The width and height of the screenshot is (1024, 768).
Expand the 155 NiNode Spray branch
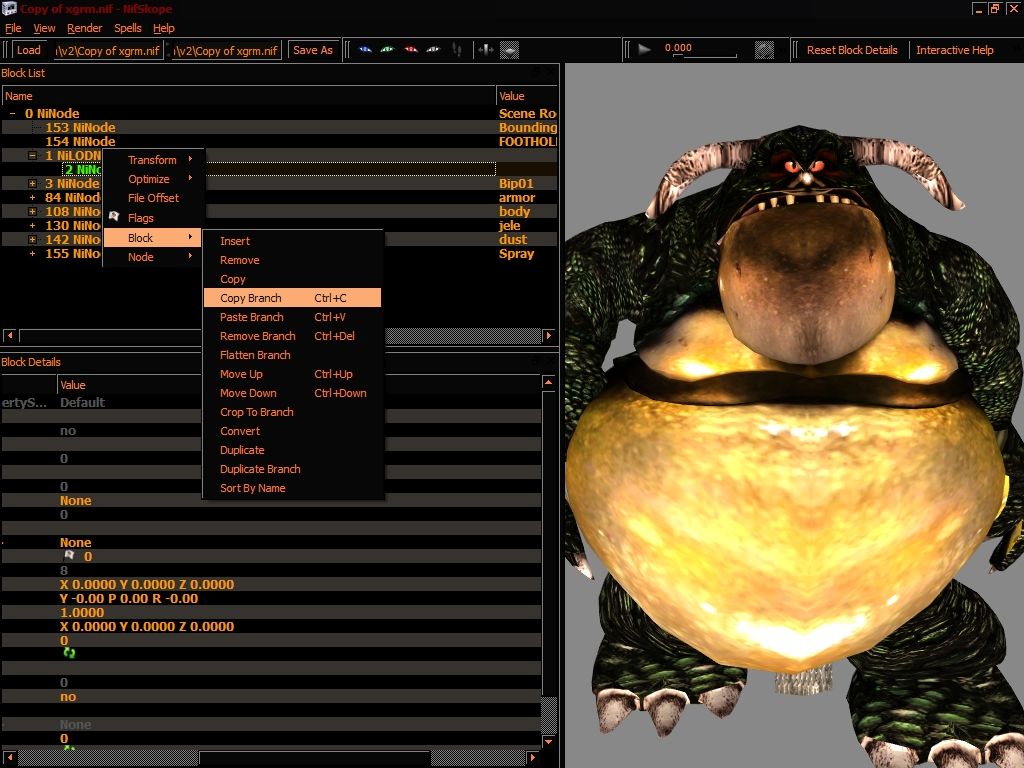[x=33, y=254]
